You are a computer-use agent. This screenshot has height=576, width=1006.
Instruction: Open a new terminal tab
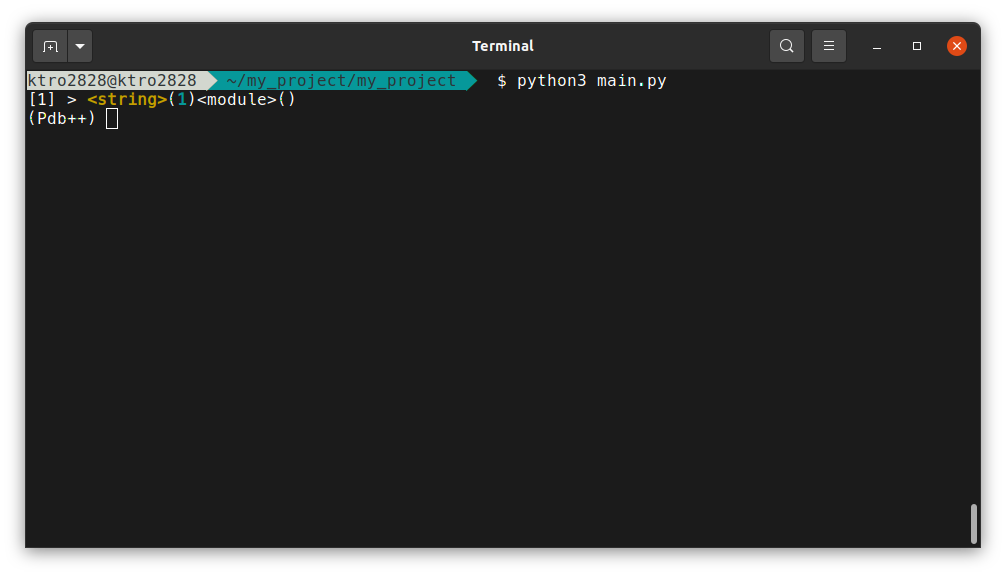(x=50, y=46)
